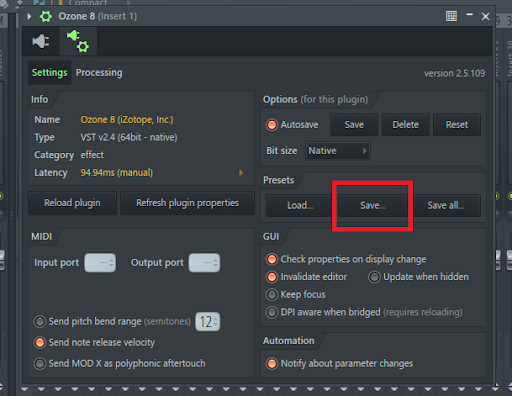Click the pitch bend semitones value 12
Image resolution: width=512 pixels, height=396 pixels.
click(x=208, y=322)
